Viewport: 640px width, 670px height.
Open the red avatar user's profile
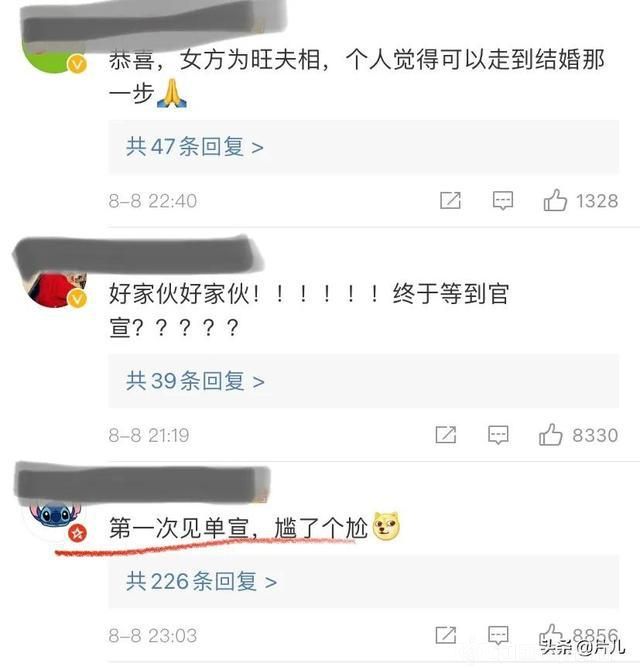[x=55, y=289]
